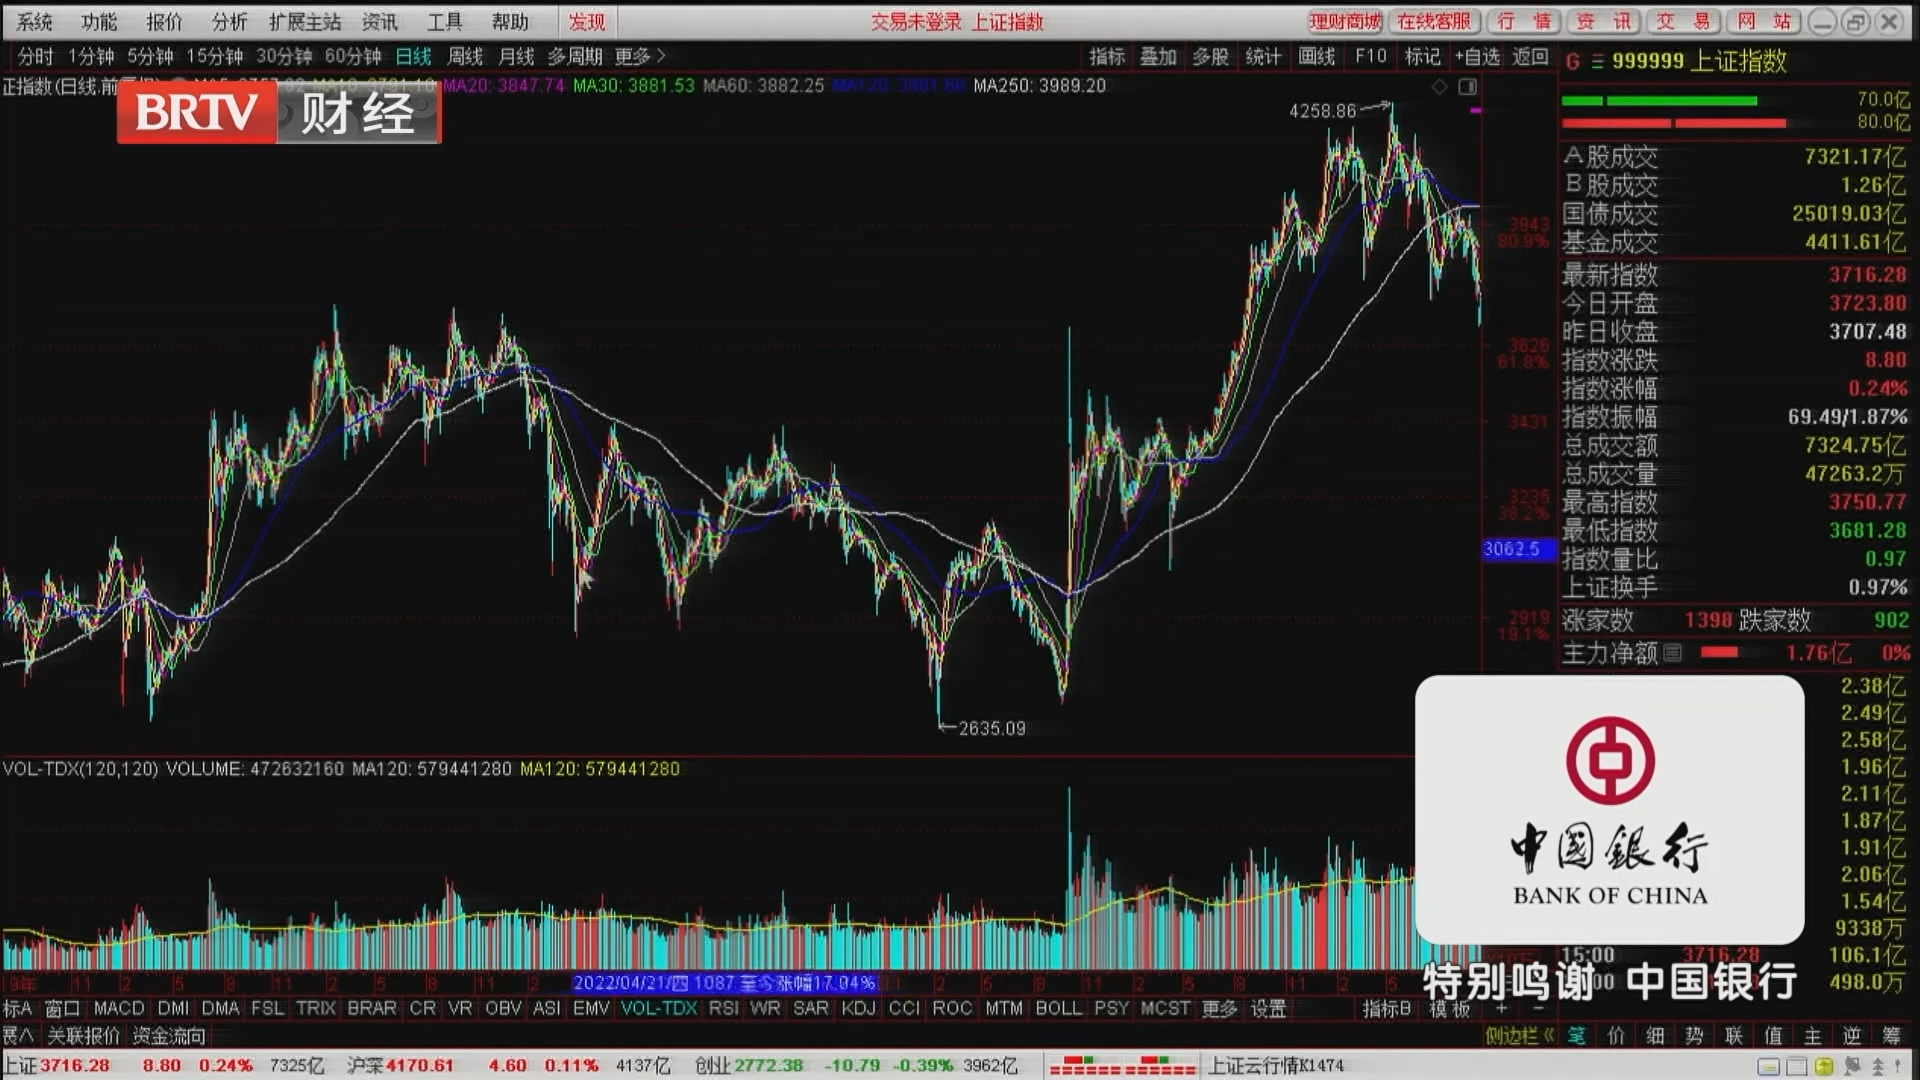Open the 模板 template selector
The width and height of the screenshot is (1920, 1080).
[1450, 1009]
